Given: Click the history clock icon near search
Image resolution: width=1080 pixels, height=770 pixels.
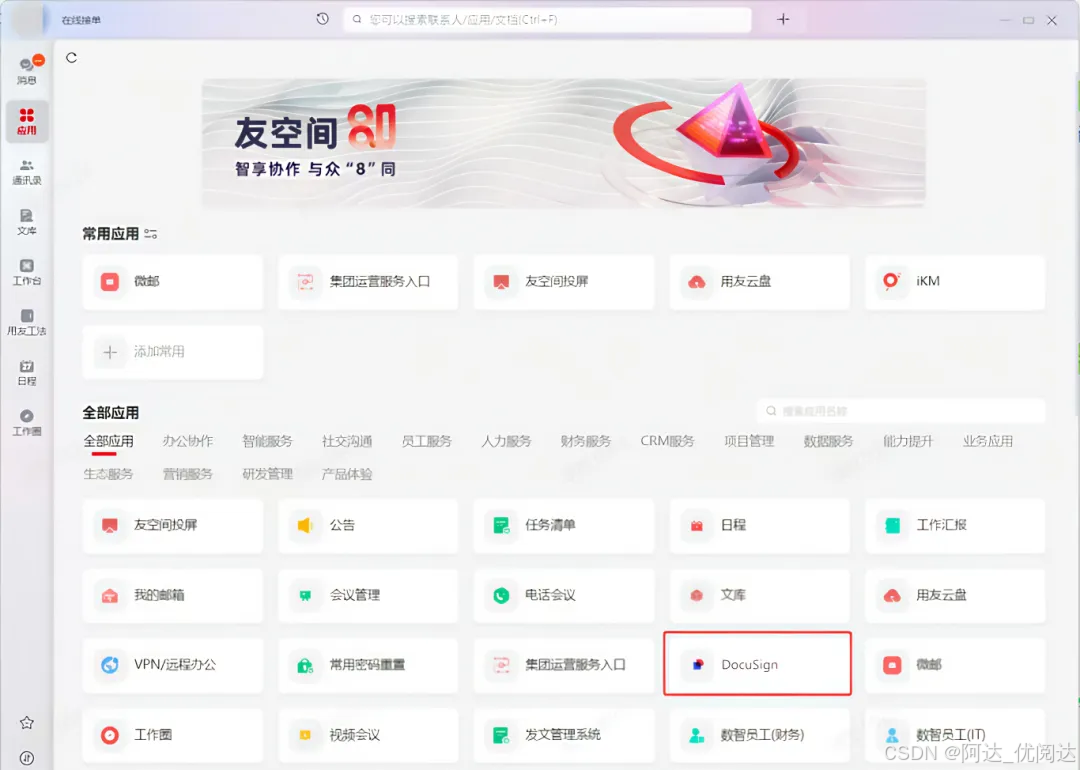Looking at the screenshot, I should 322,19.
